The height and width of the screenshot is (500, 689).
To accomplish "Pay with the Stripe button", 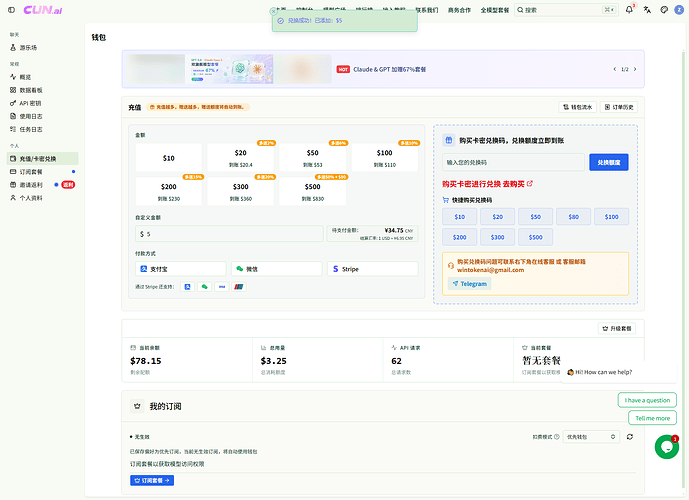I will click(x=373, y=269).
